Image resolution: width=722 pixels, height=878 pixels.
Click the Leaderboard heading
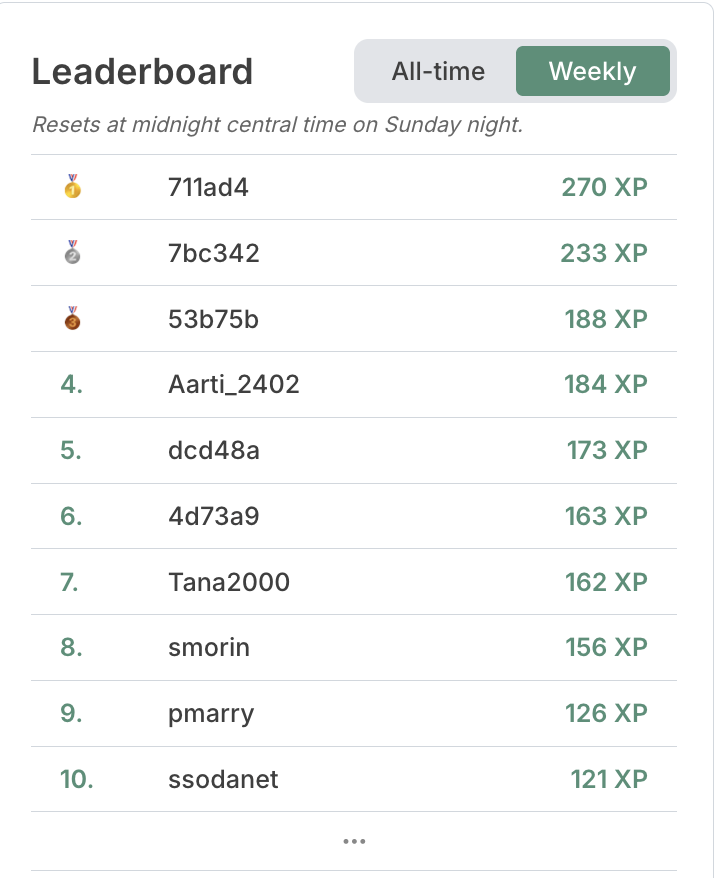(x=142, y=72)
